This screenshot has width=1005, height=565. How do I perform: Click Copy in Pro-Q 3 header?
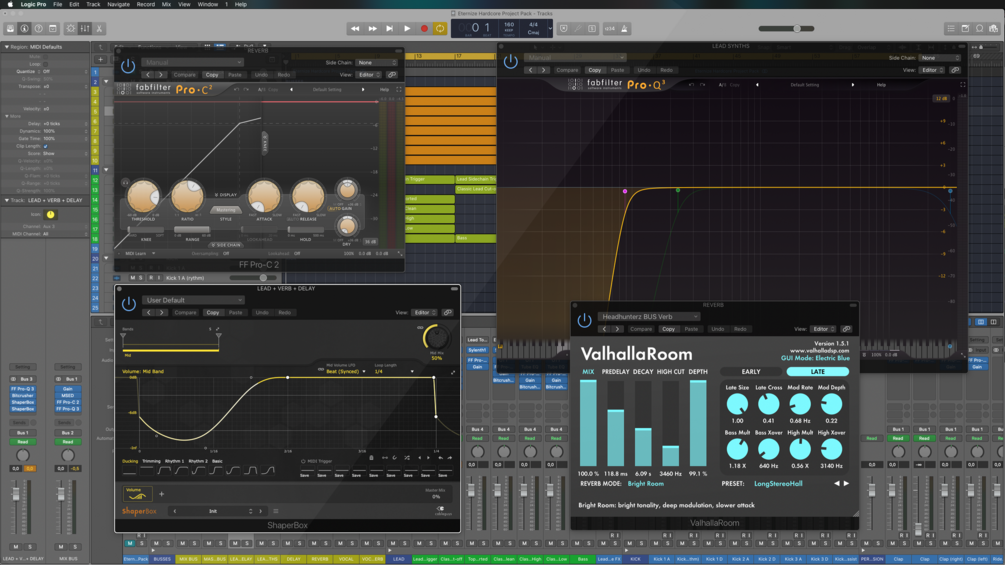[595, 70]
